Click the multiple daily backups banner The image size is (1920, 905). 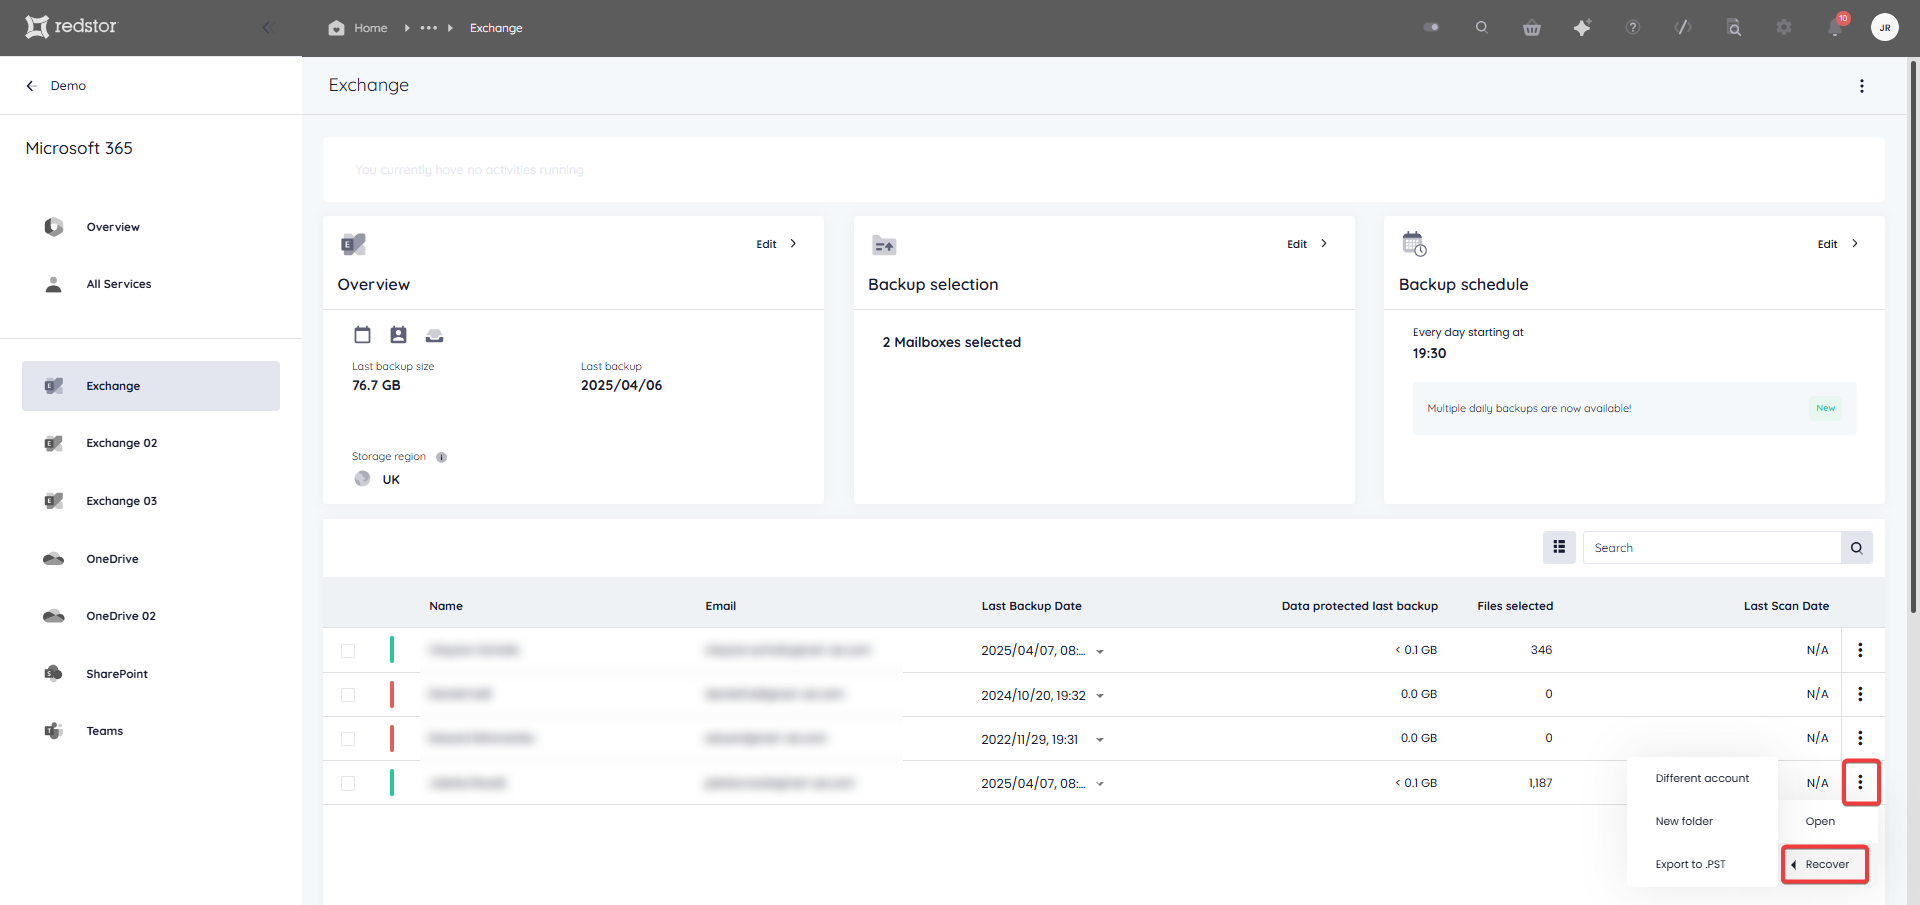(1634, 408)
